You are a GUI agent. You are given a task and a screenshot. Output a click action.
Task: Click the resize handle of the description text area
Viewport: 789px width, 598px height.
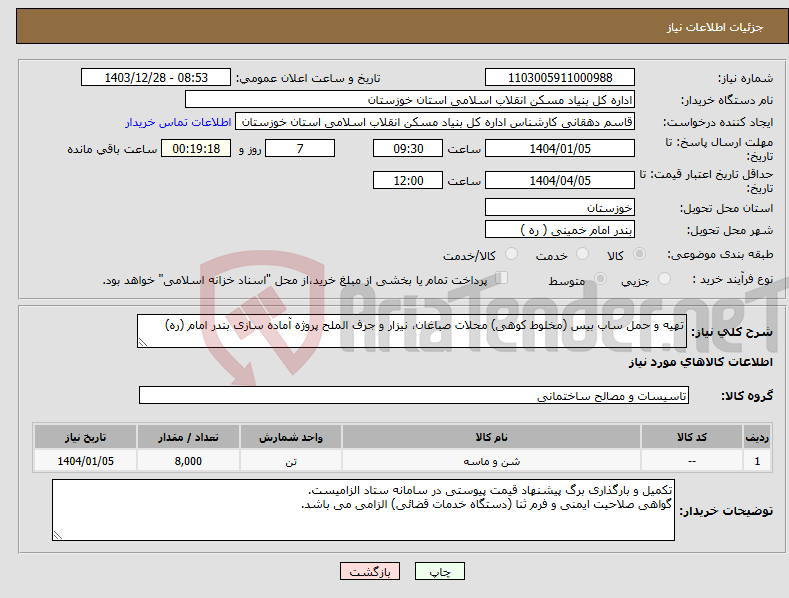coord(143,342)
